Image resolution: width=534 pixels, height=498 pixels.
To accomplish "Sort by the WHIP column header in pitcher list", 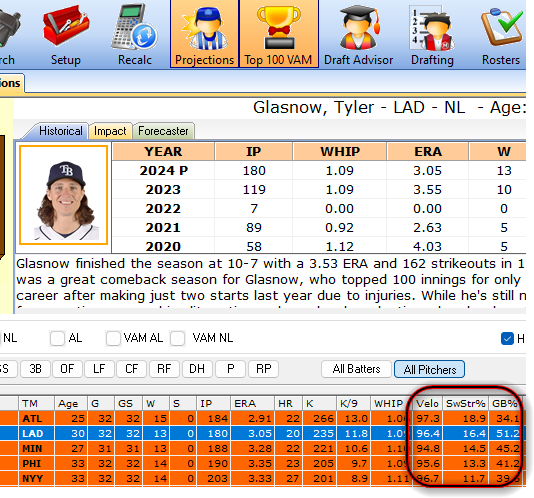I will [390, 404].
